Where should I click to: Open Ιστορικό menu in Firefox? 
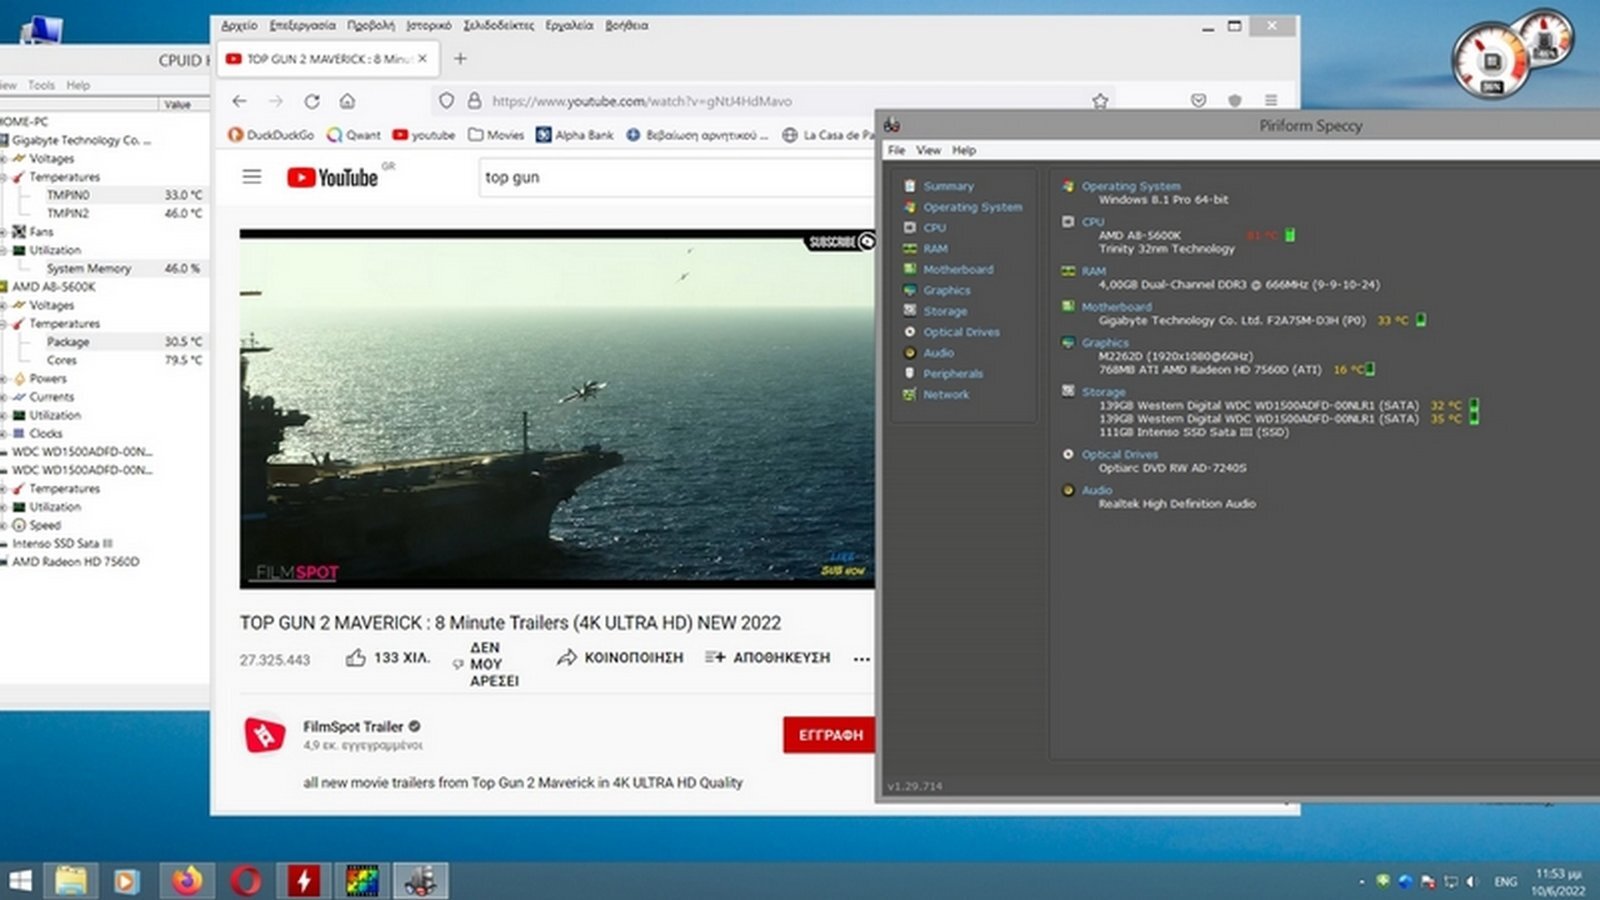tap(428, 26)
